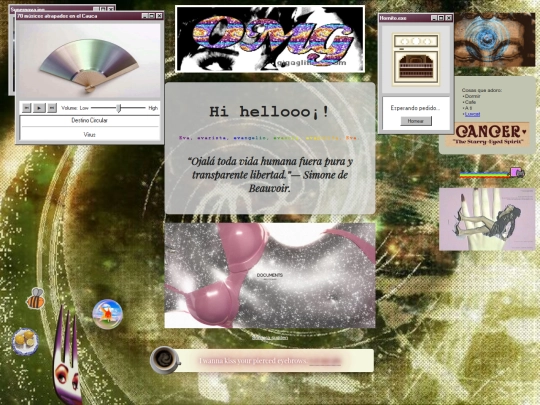This screenshot has height=405, width=540.
Task: Click the blue third-eye image
Action: click(495, 40)
